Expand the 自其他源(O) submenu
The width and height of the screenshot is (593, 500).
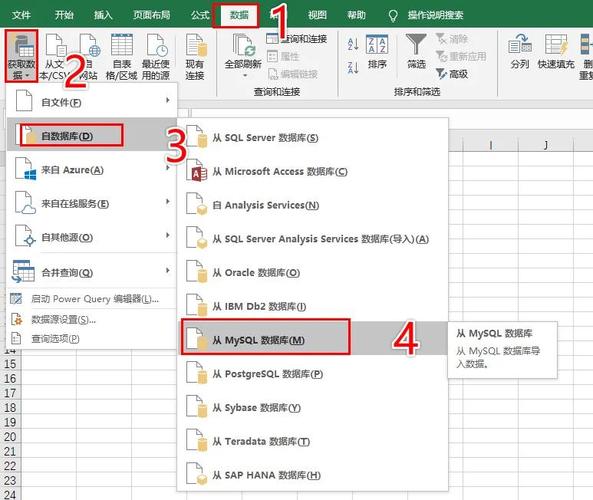(x=92, y=237)
